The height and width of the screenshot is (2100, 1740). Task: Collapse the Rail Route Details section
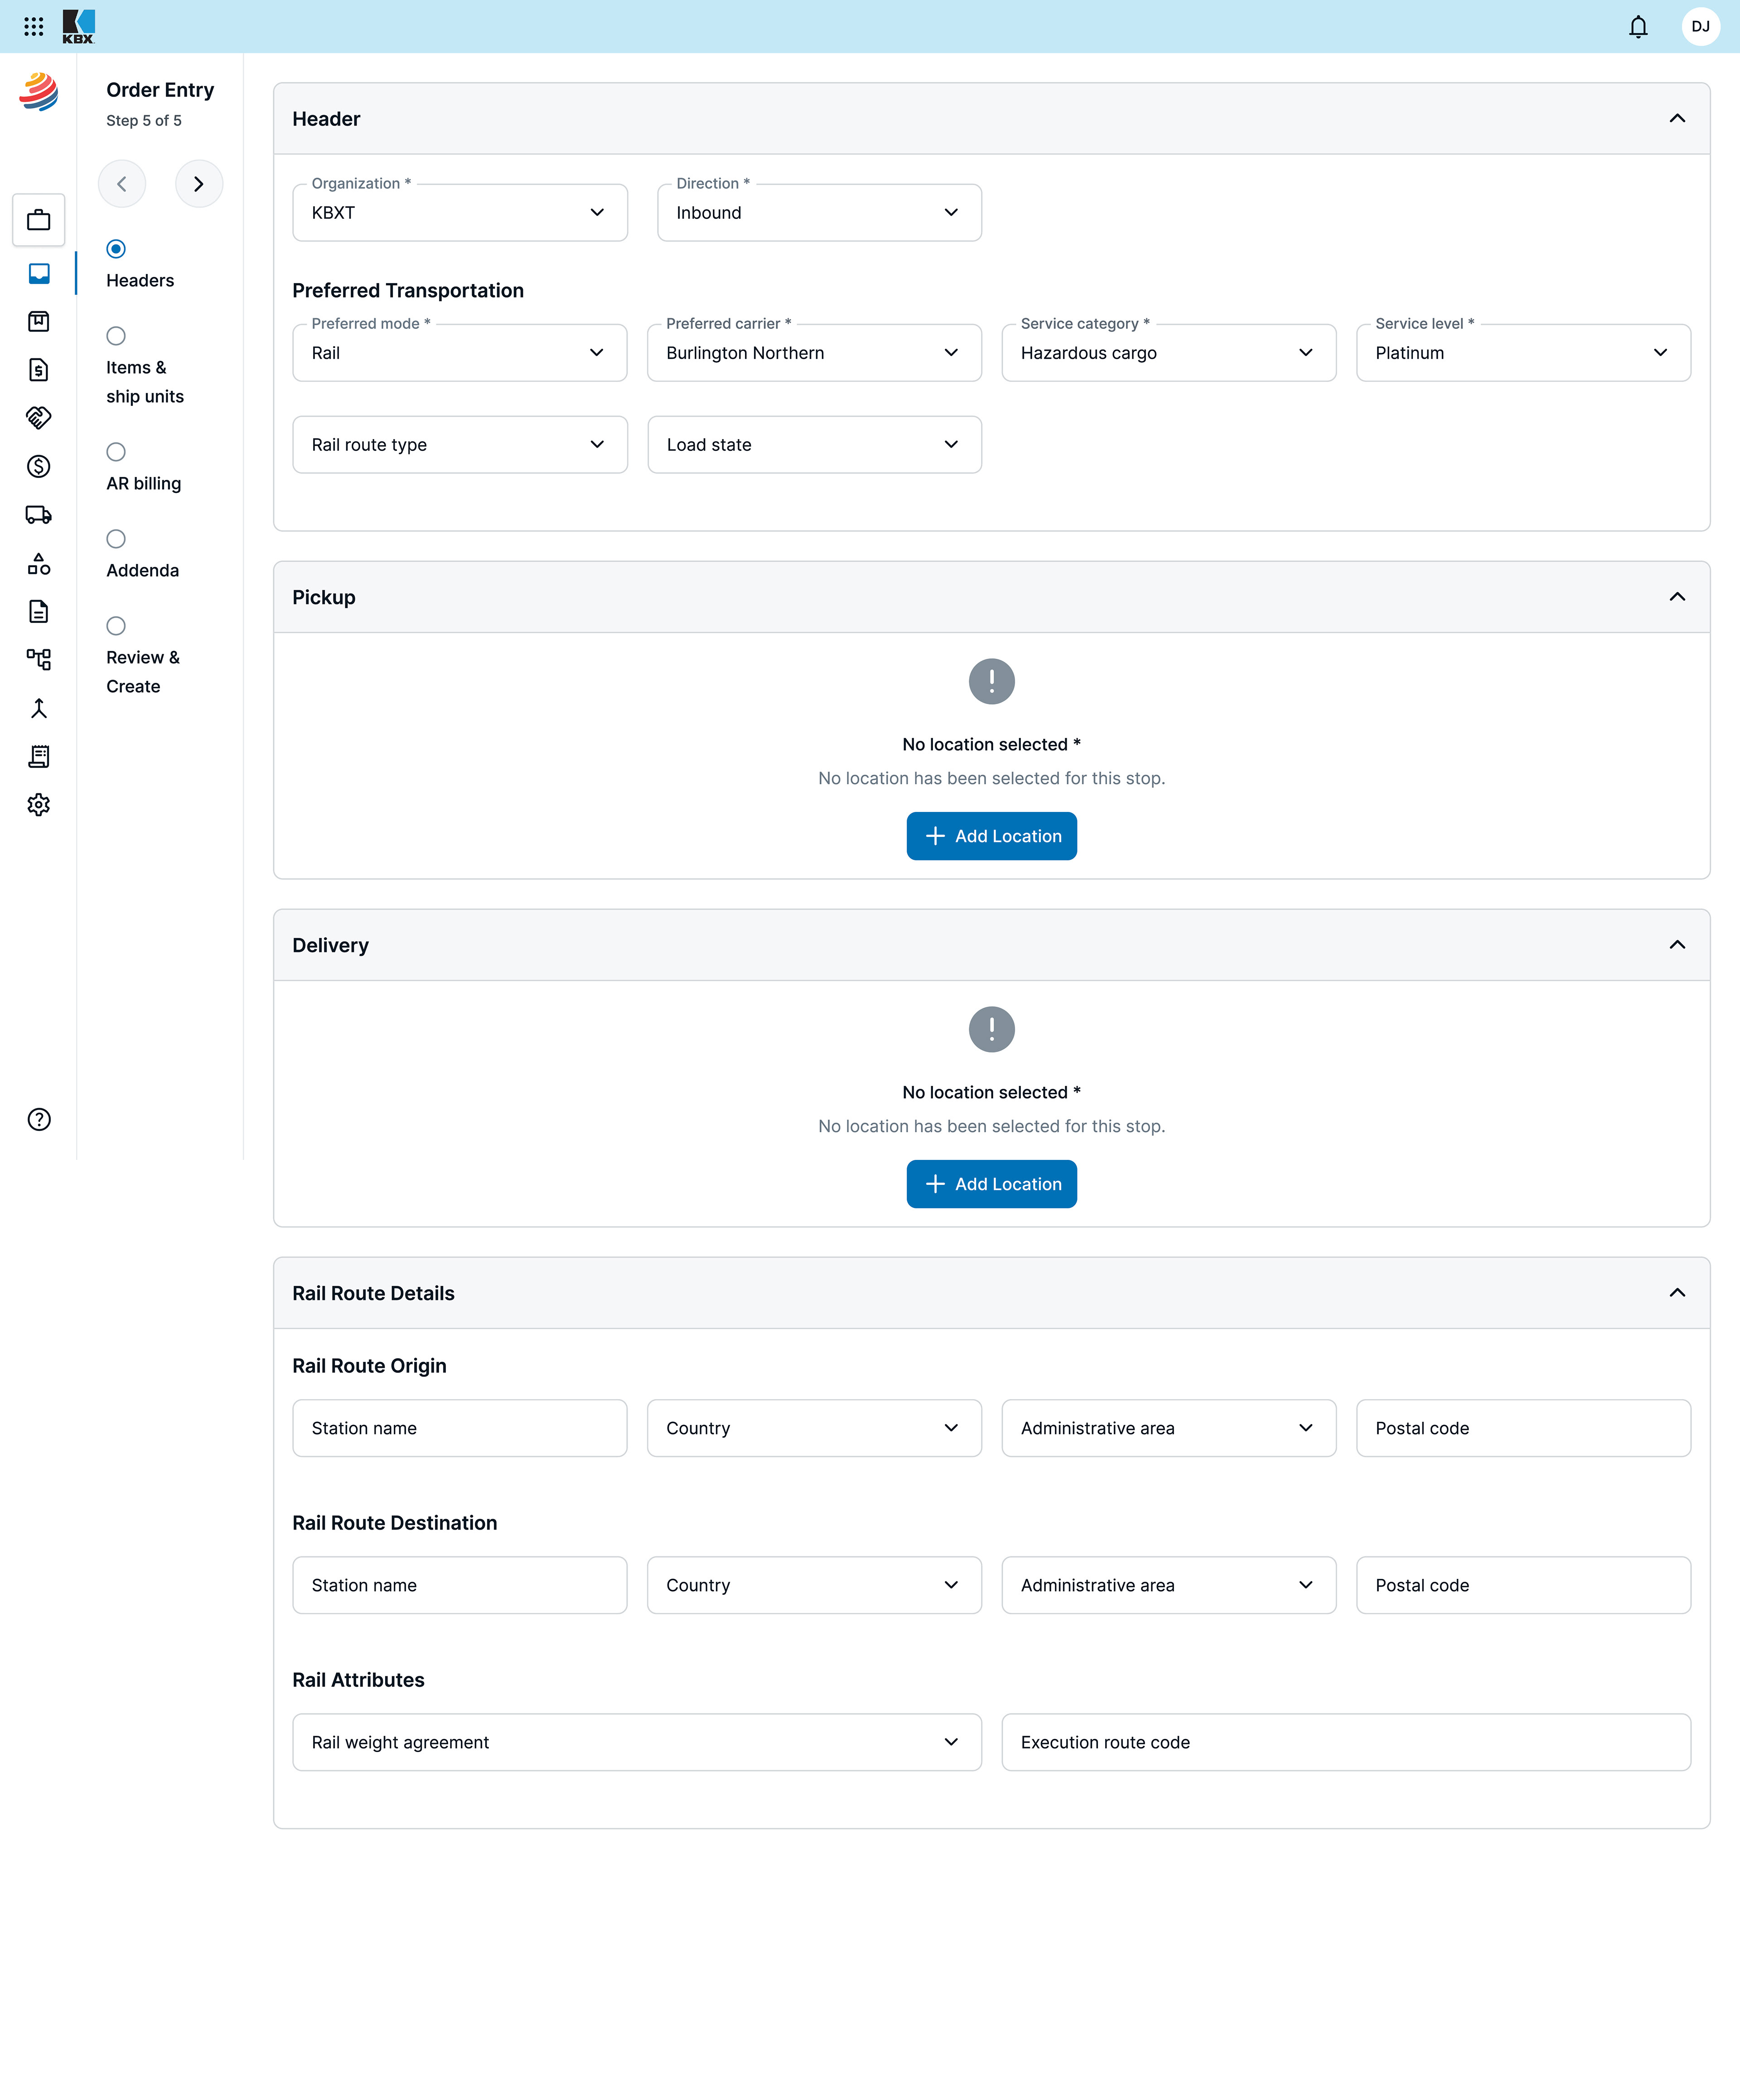1677,1293
